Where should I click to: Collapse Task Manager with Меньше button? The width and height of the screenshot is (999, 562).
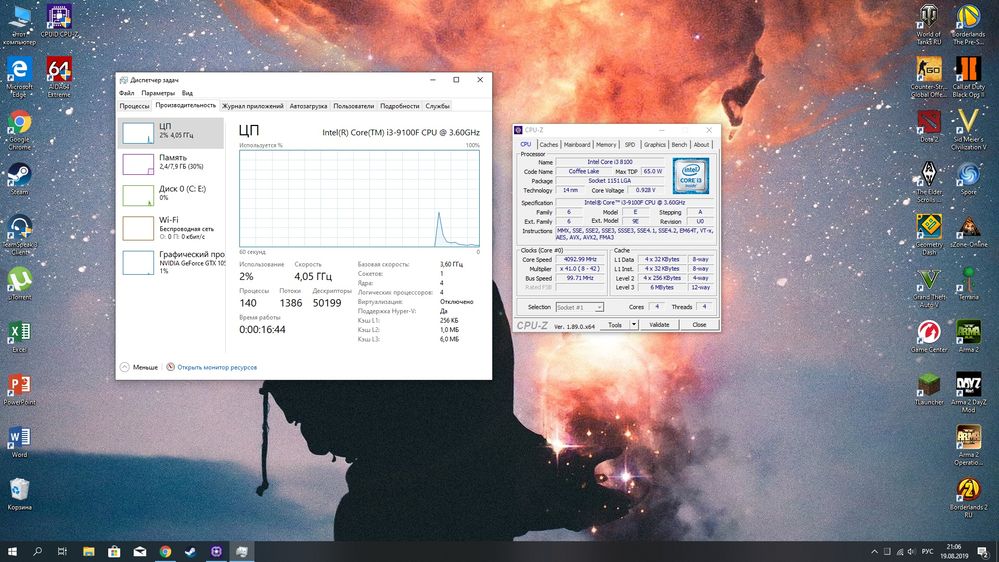click(139, 367)
